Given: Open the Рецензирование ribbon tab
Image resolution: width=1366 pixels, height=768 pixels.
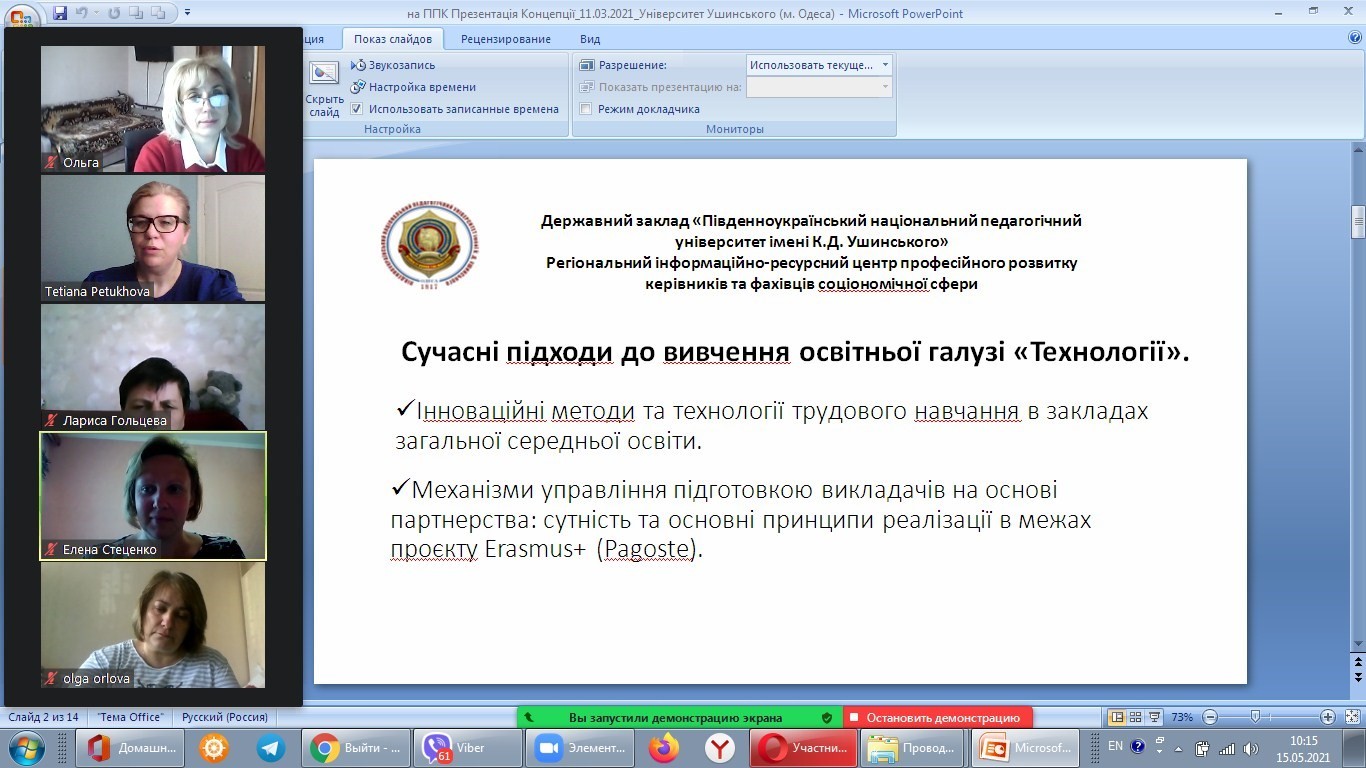Looking at the screenshot, I should (506, 39).
